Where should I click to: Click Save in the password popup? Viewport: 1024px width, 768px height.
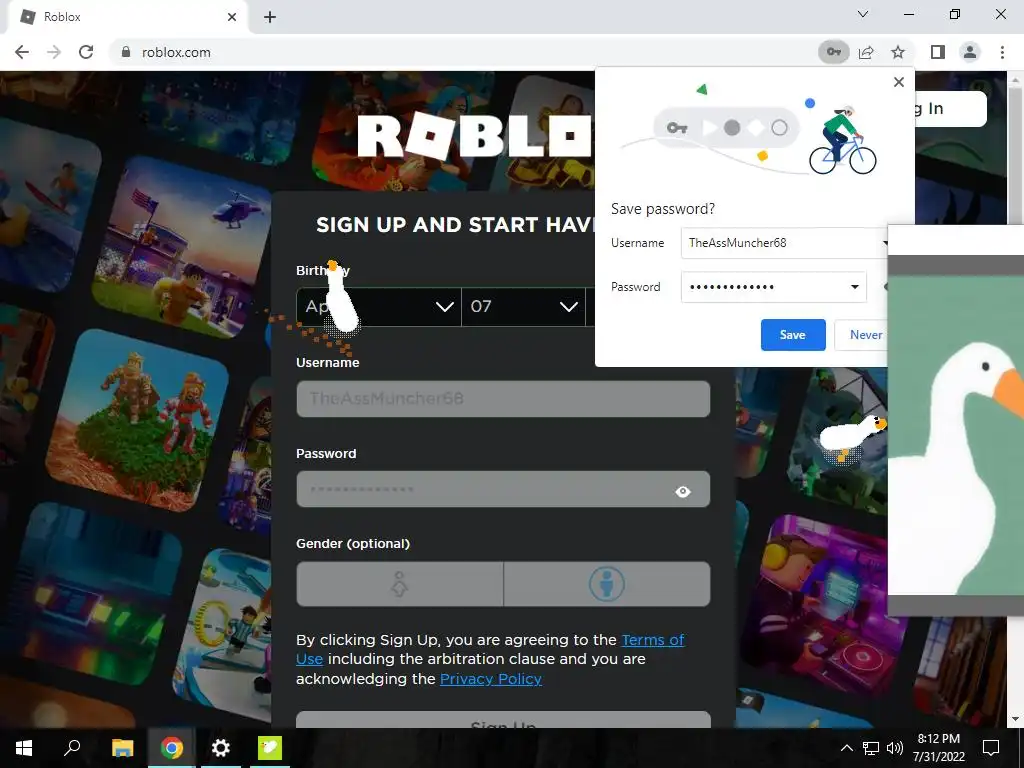click(793, 334)
